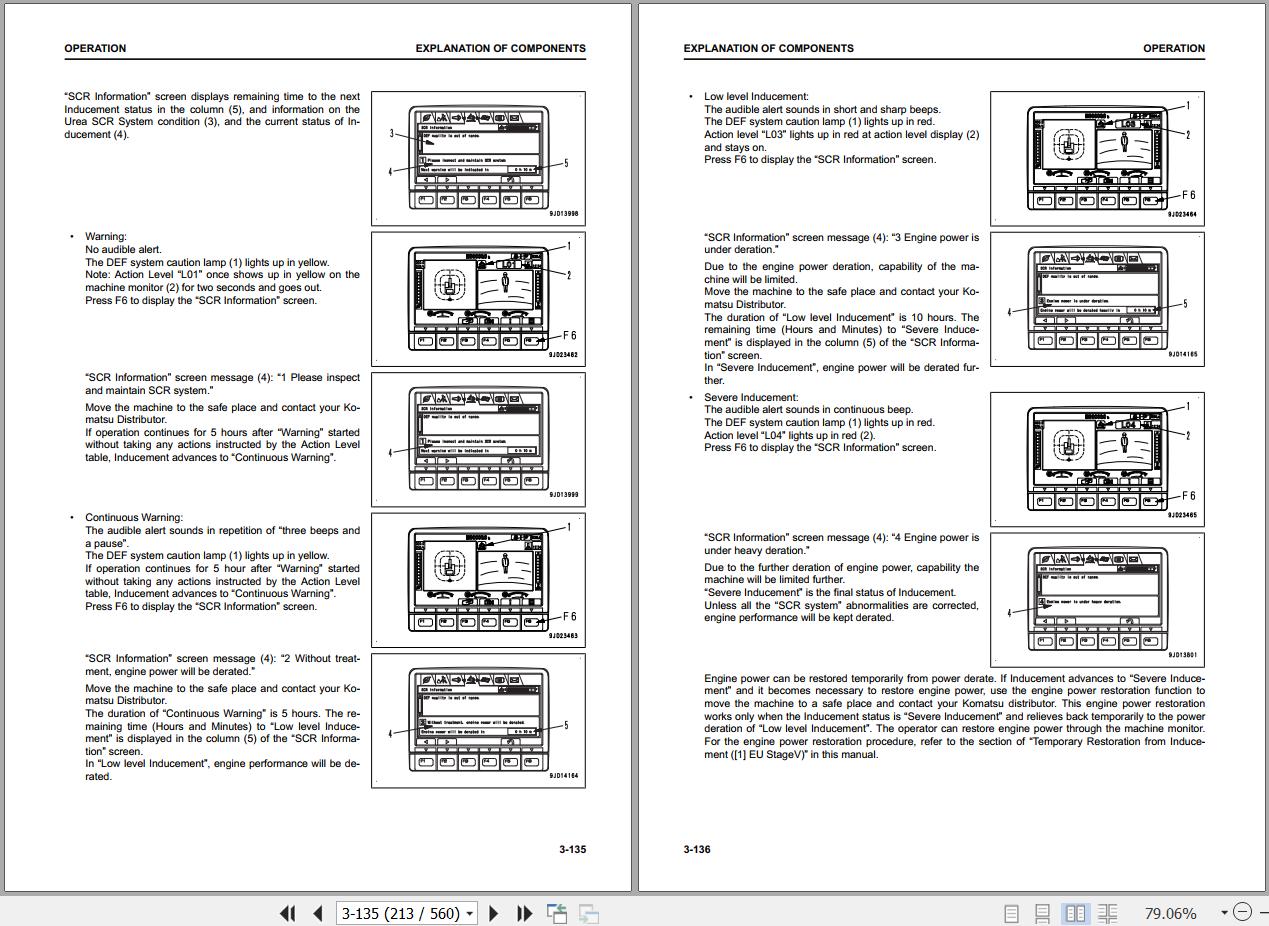Jump to the last page
The height and width of the screenshot is (926, 1269).
524,913
